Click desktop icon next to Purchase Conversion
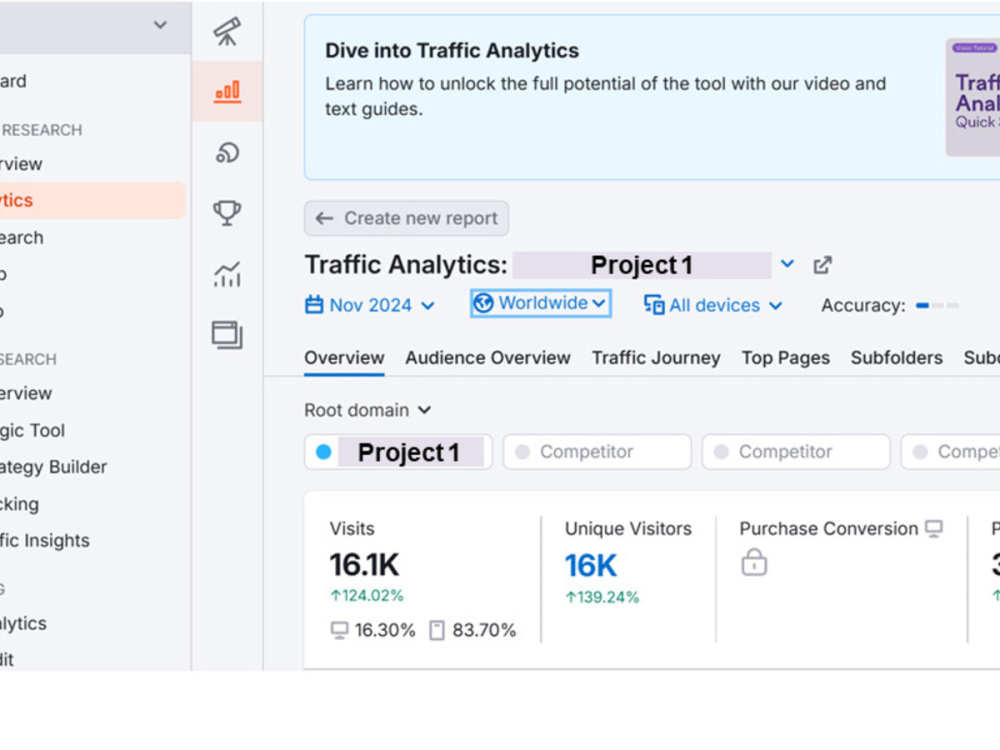The width and height of the screenshot is (1000, 750). pyautogui.click(x=934, y=529)
